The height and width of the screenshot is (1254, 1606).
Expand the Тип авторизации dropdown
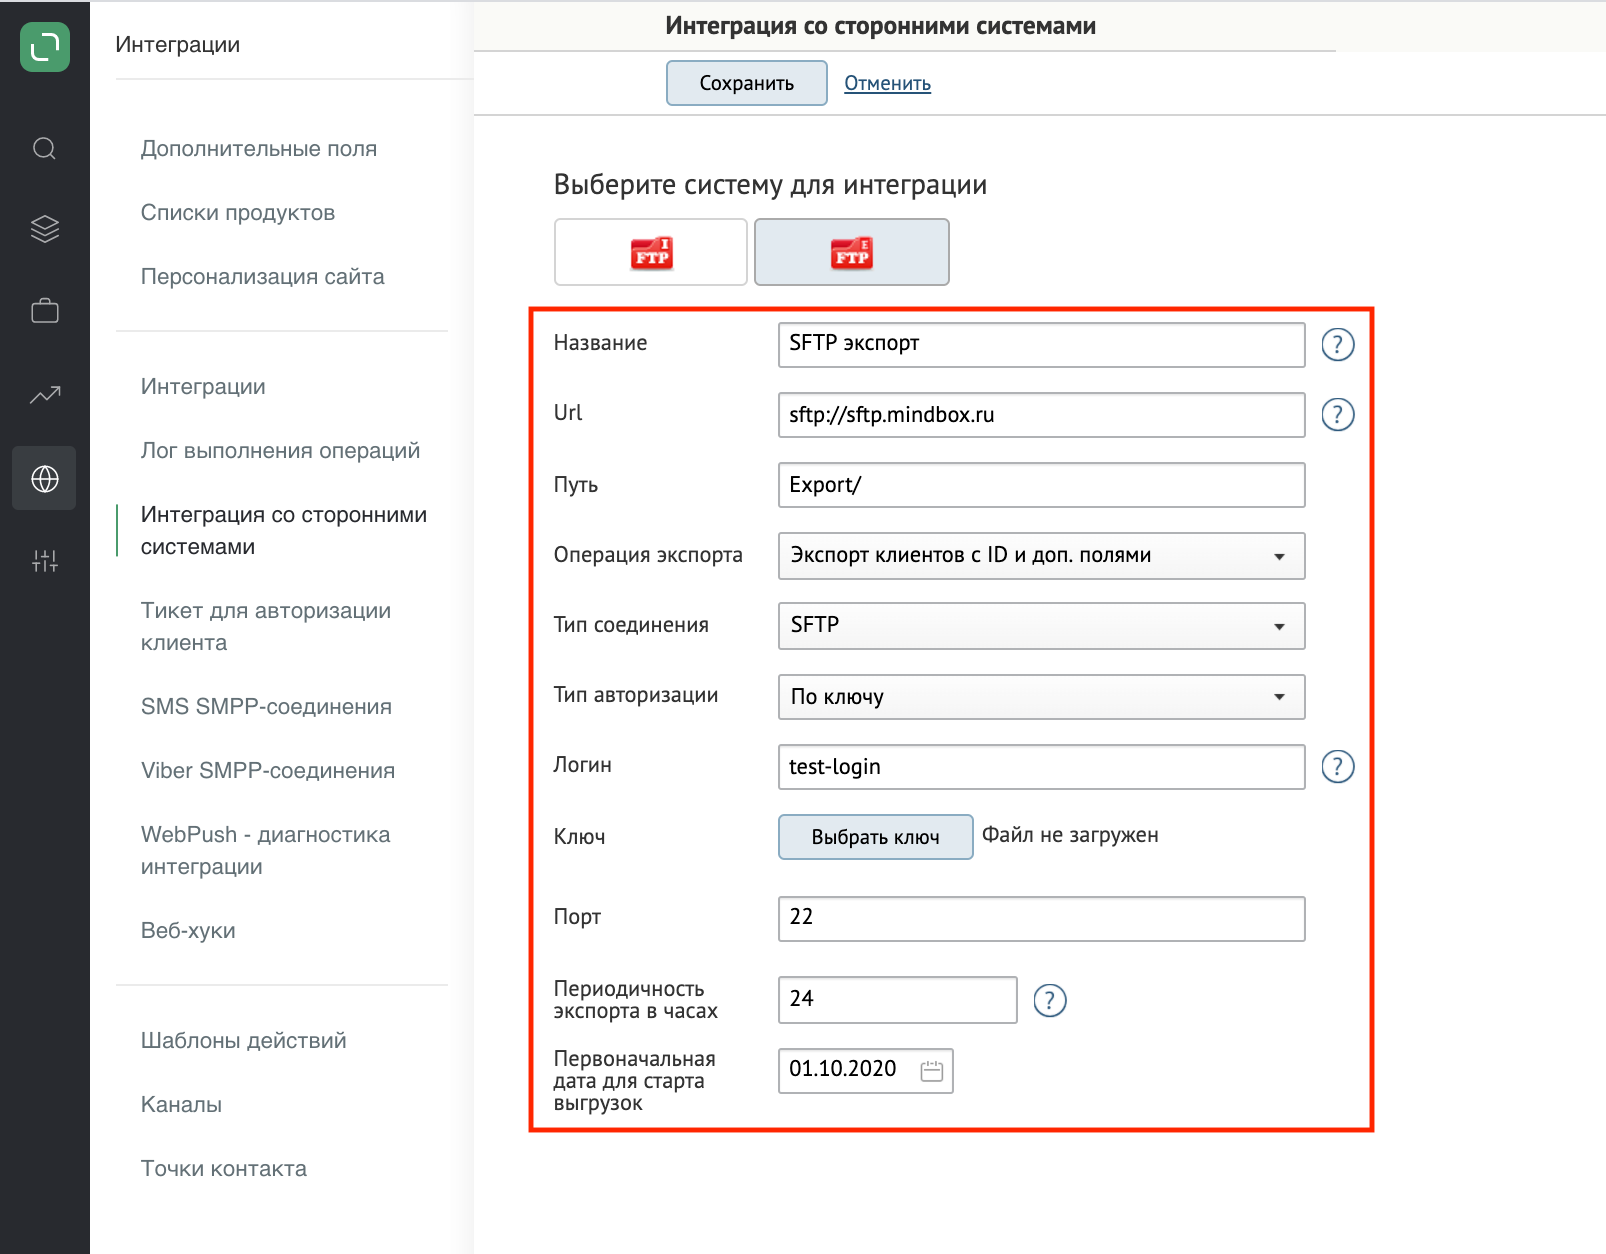[1041, 697]
